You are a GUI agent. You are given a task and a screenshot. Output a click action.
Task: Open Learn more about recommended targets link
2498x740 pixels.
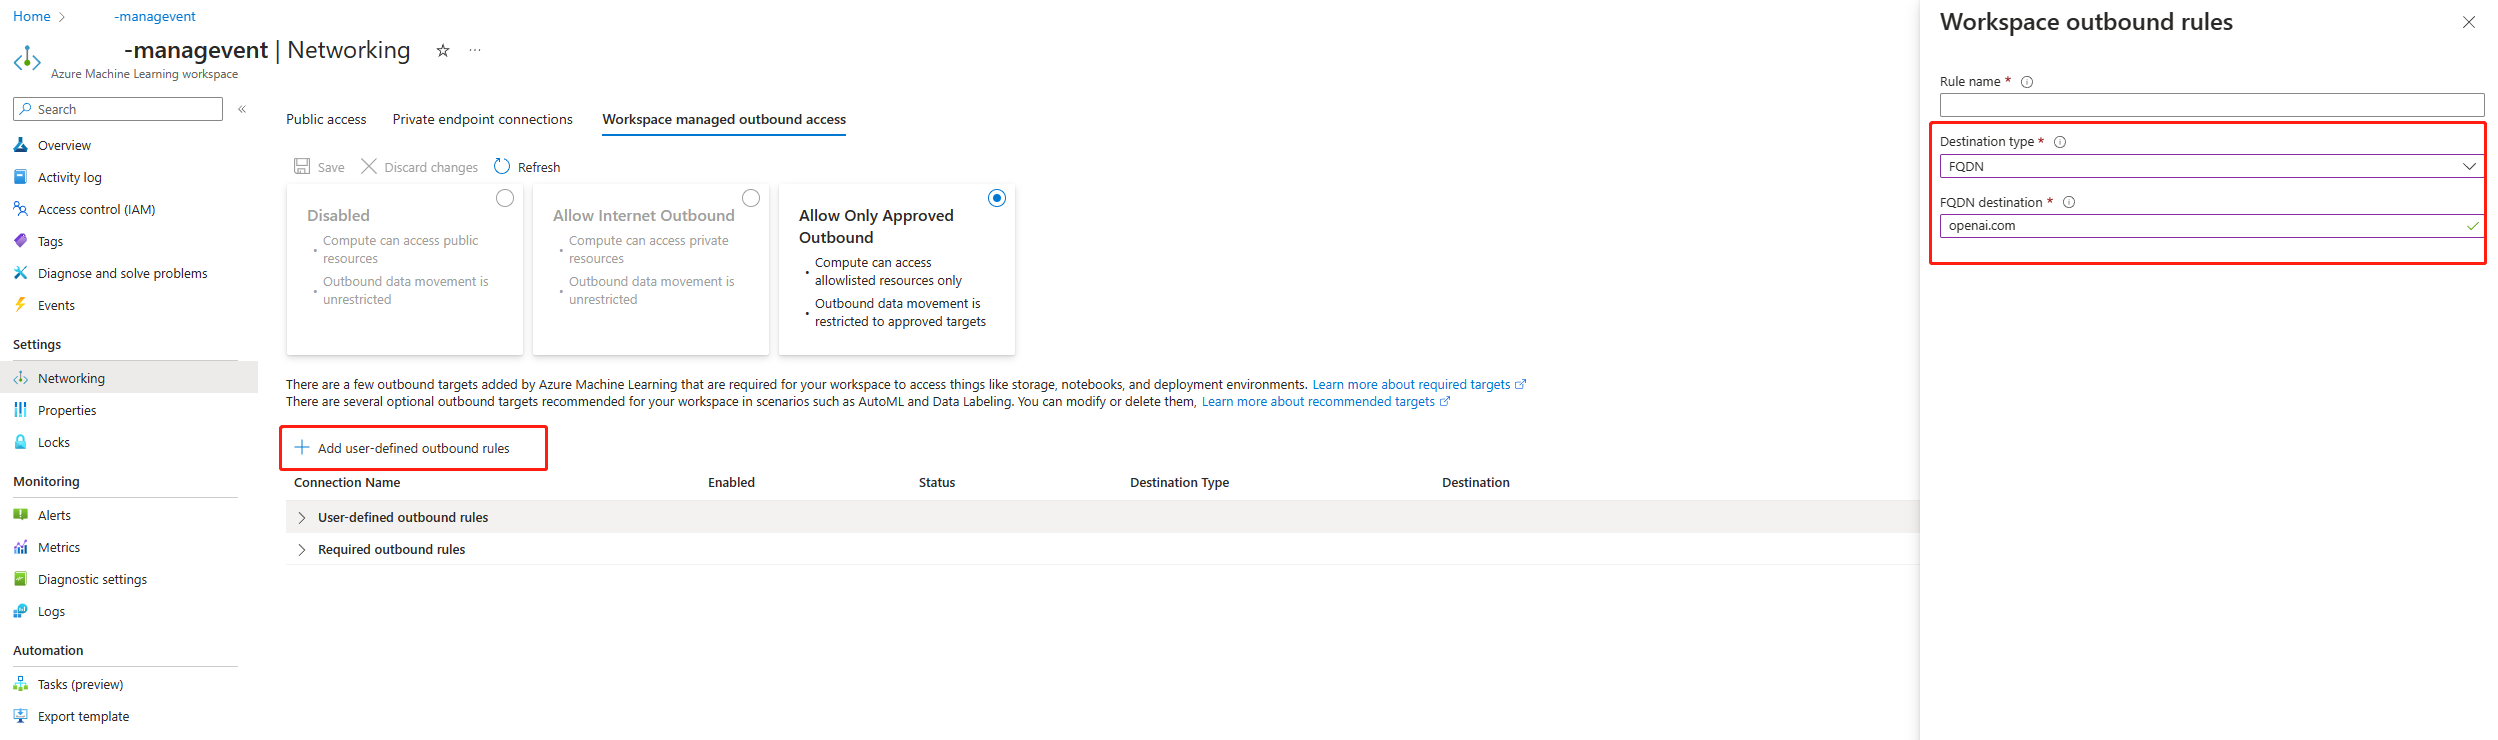[1326, 402]
